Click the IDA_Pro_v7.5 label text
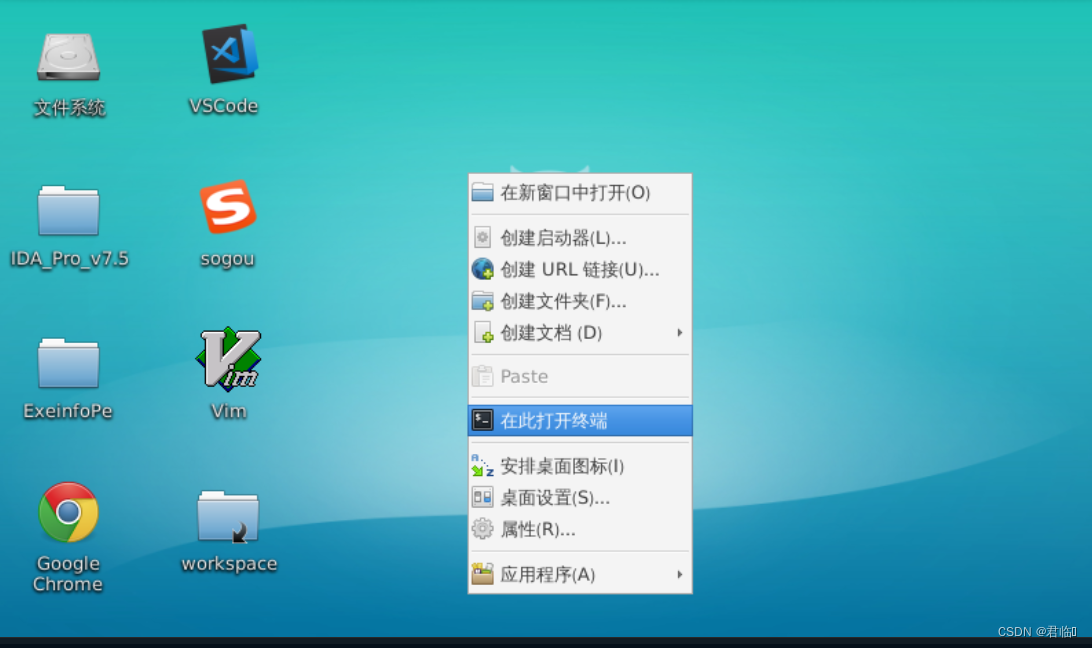The height and width of the screenshot is (648, 1092). tap(70, 259)
